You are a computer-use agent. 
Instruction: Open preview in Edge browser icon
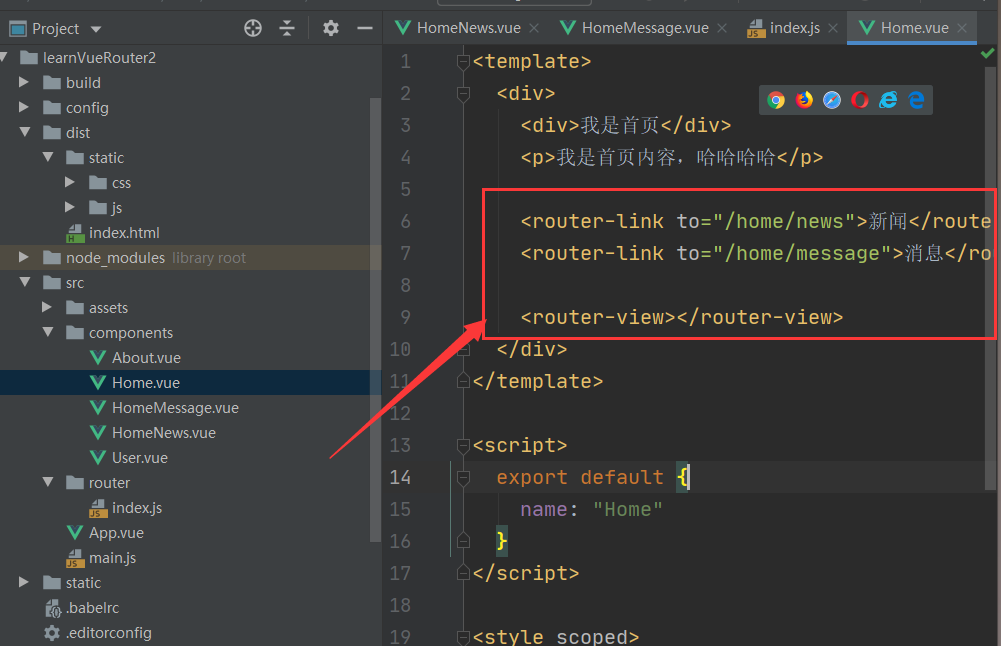916,100
